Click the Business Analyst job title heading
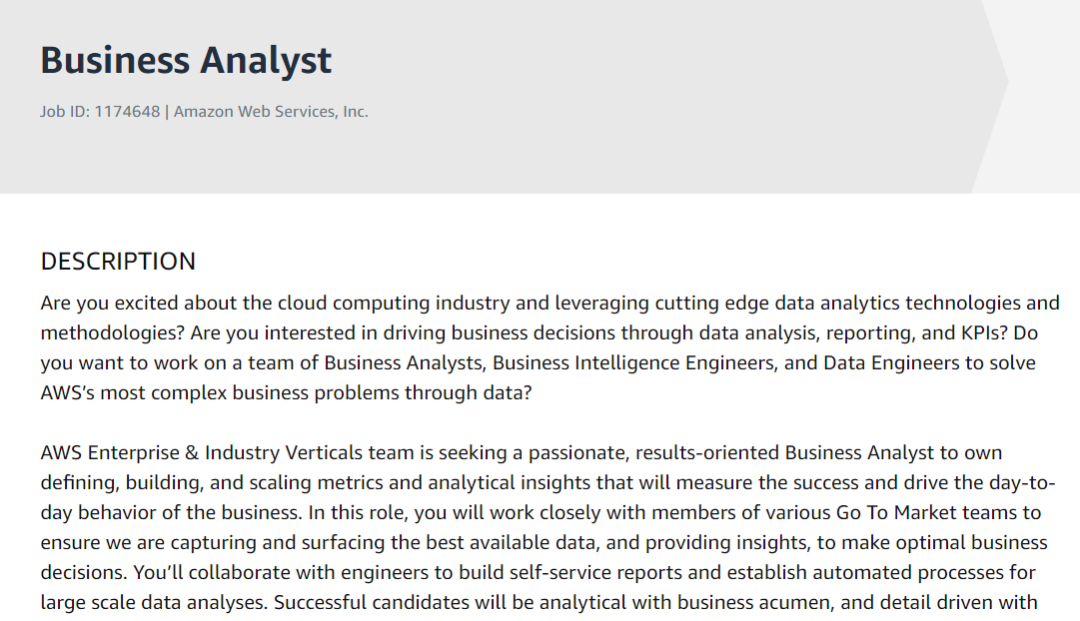 [x=186, y=61]
